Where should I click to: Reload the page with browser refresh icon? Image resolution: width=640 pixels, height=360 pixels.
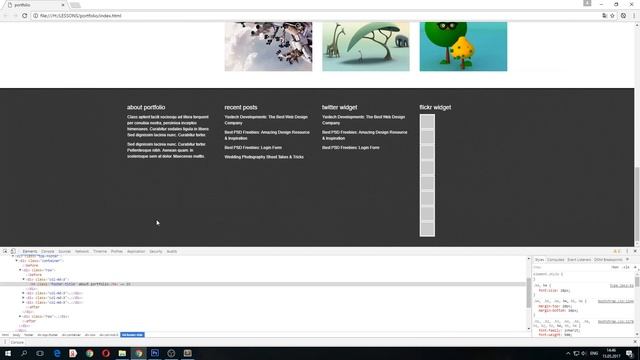click(x=24, y=16)
